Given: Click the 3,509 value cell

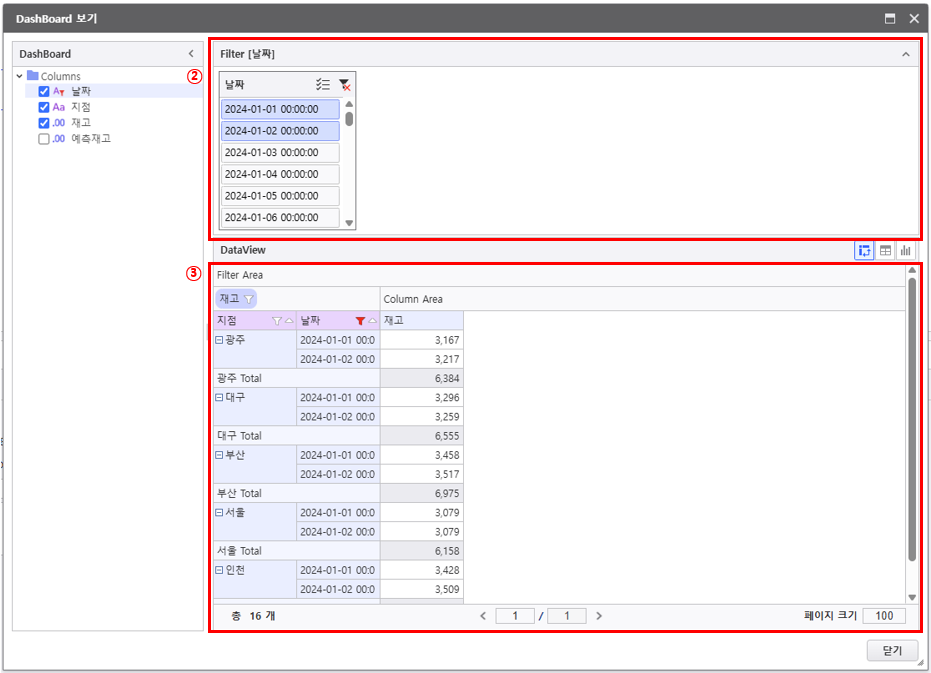Looking at the screenshot, I should coord(422,589).
